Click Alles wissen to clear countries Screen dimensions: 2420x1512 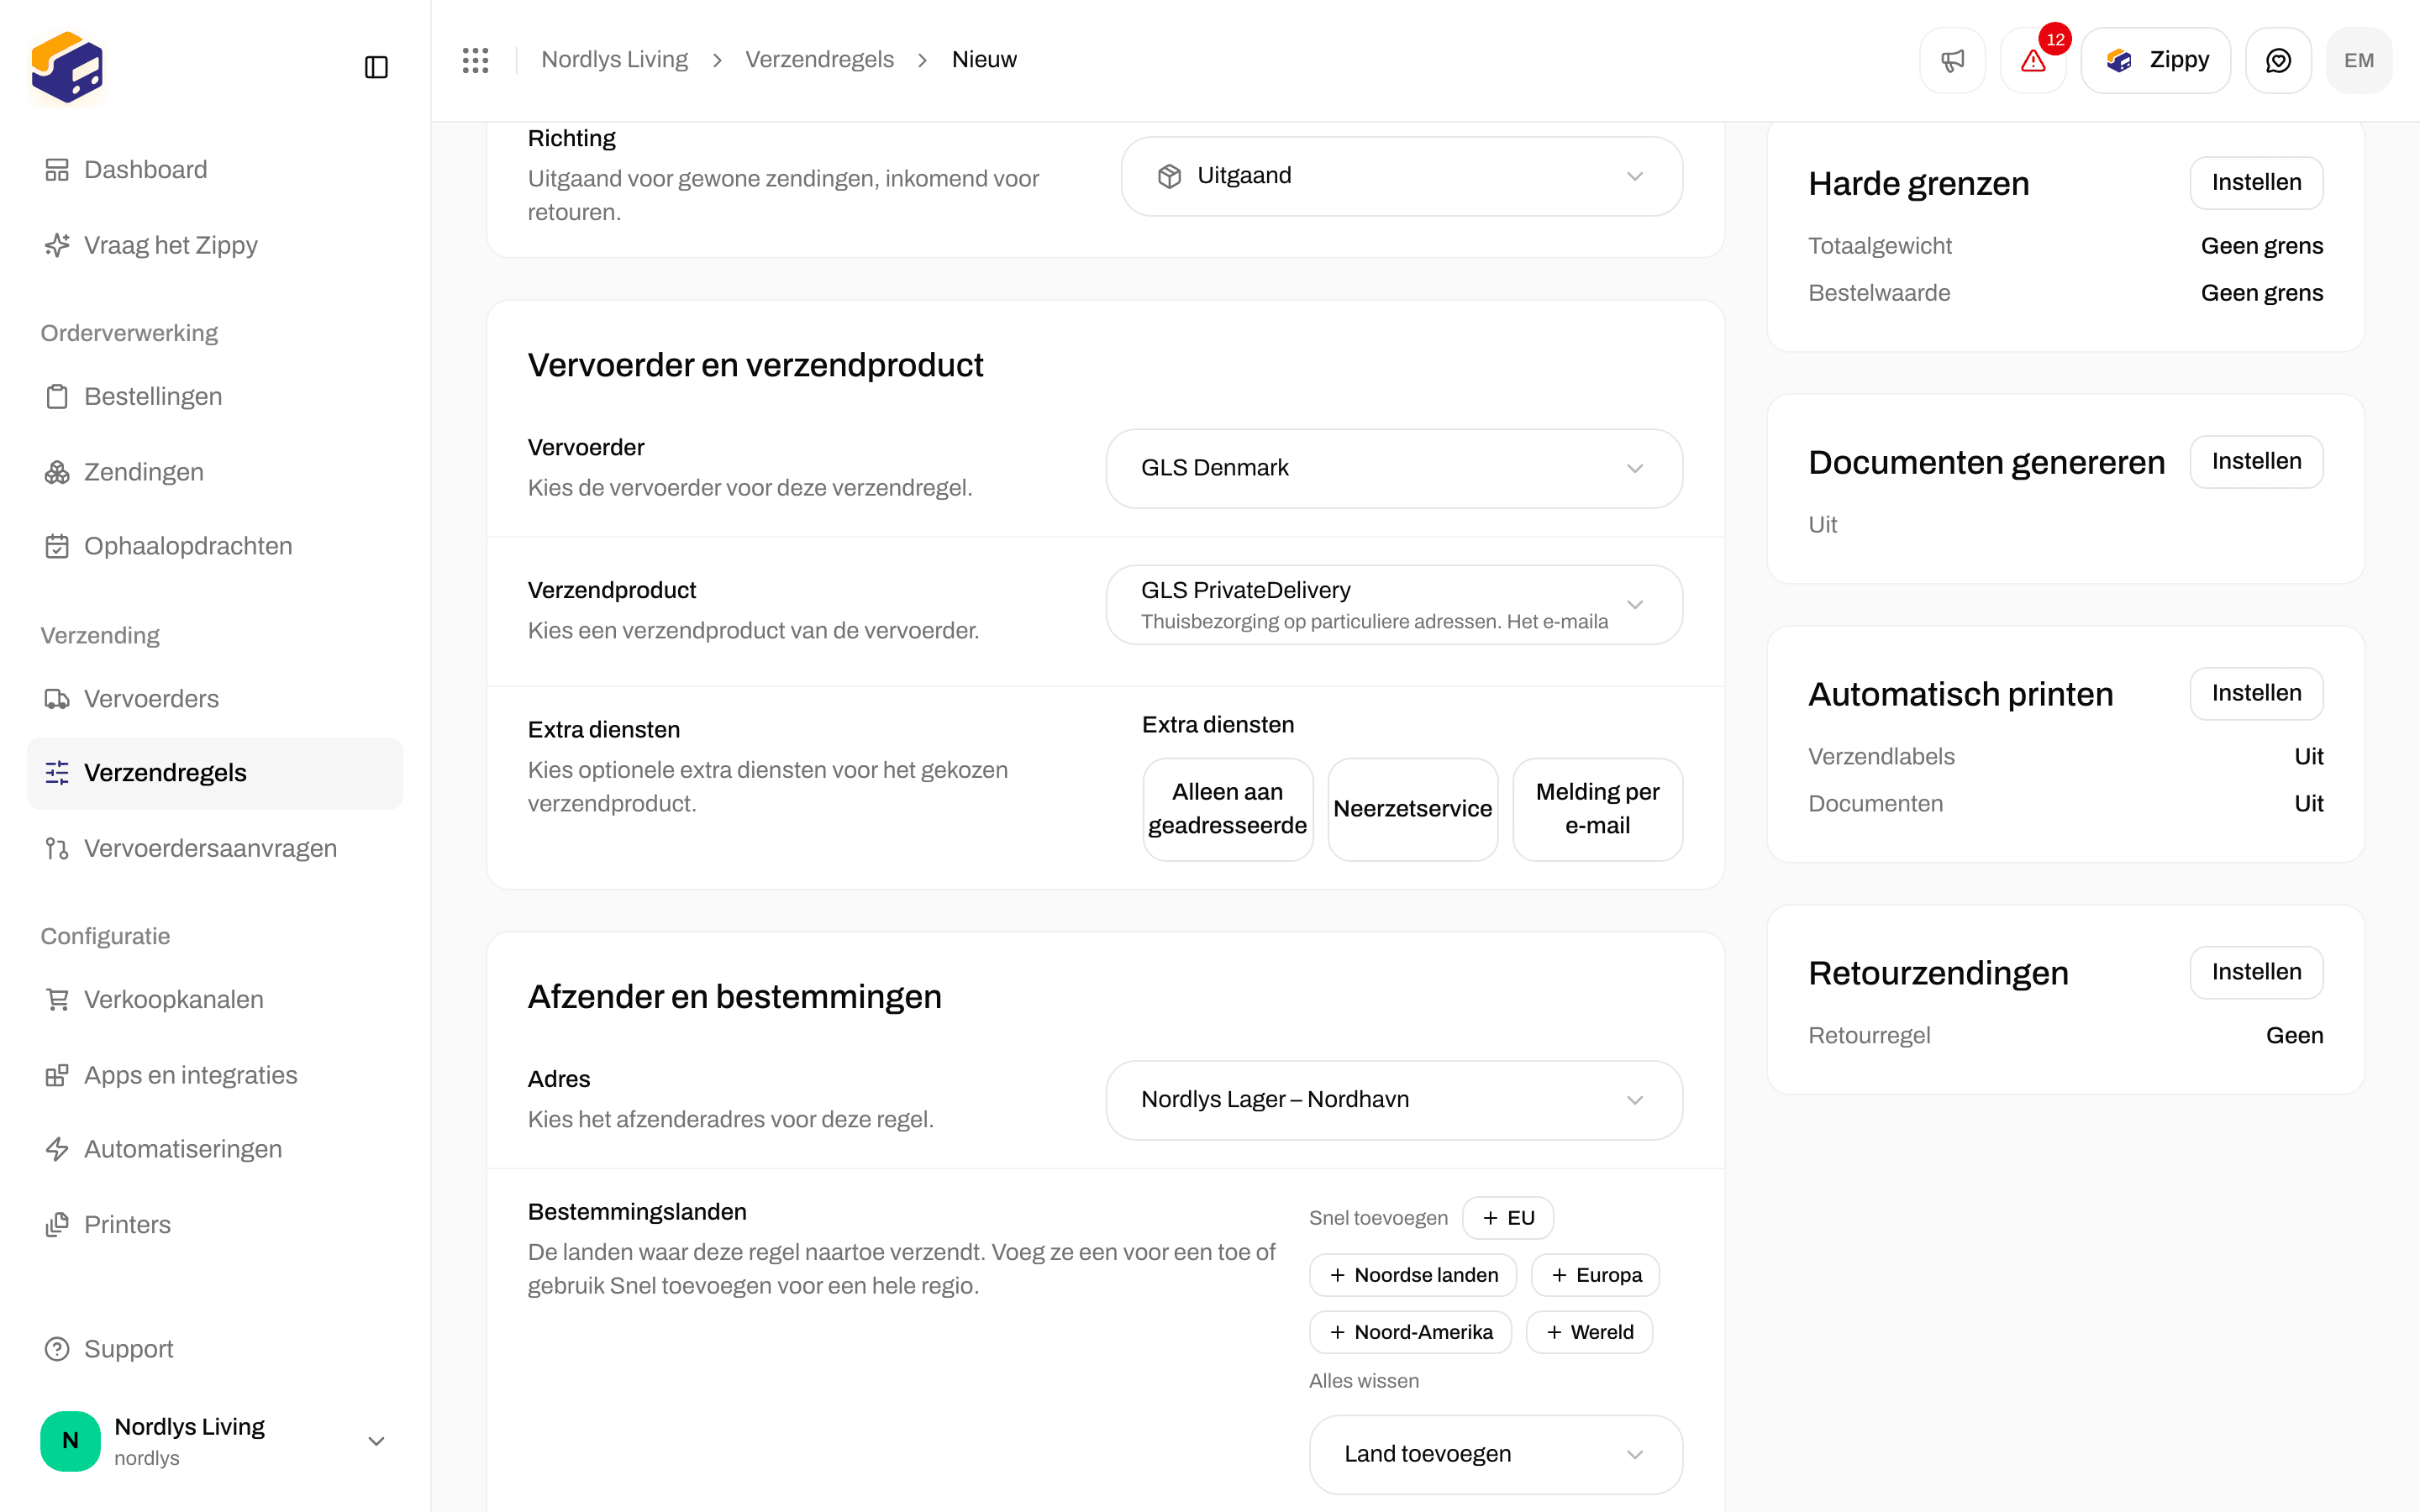1364,1381
